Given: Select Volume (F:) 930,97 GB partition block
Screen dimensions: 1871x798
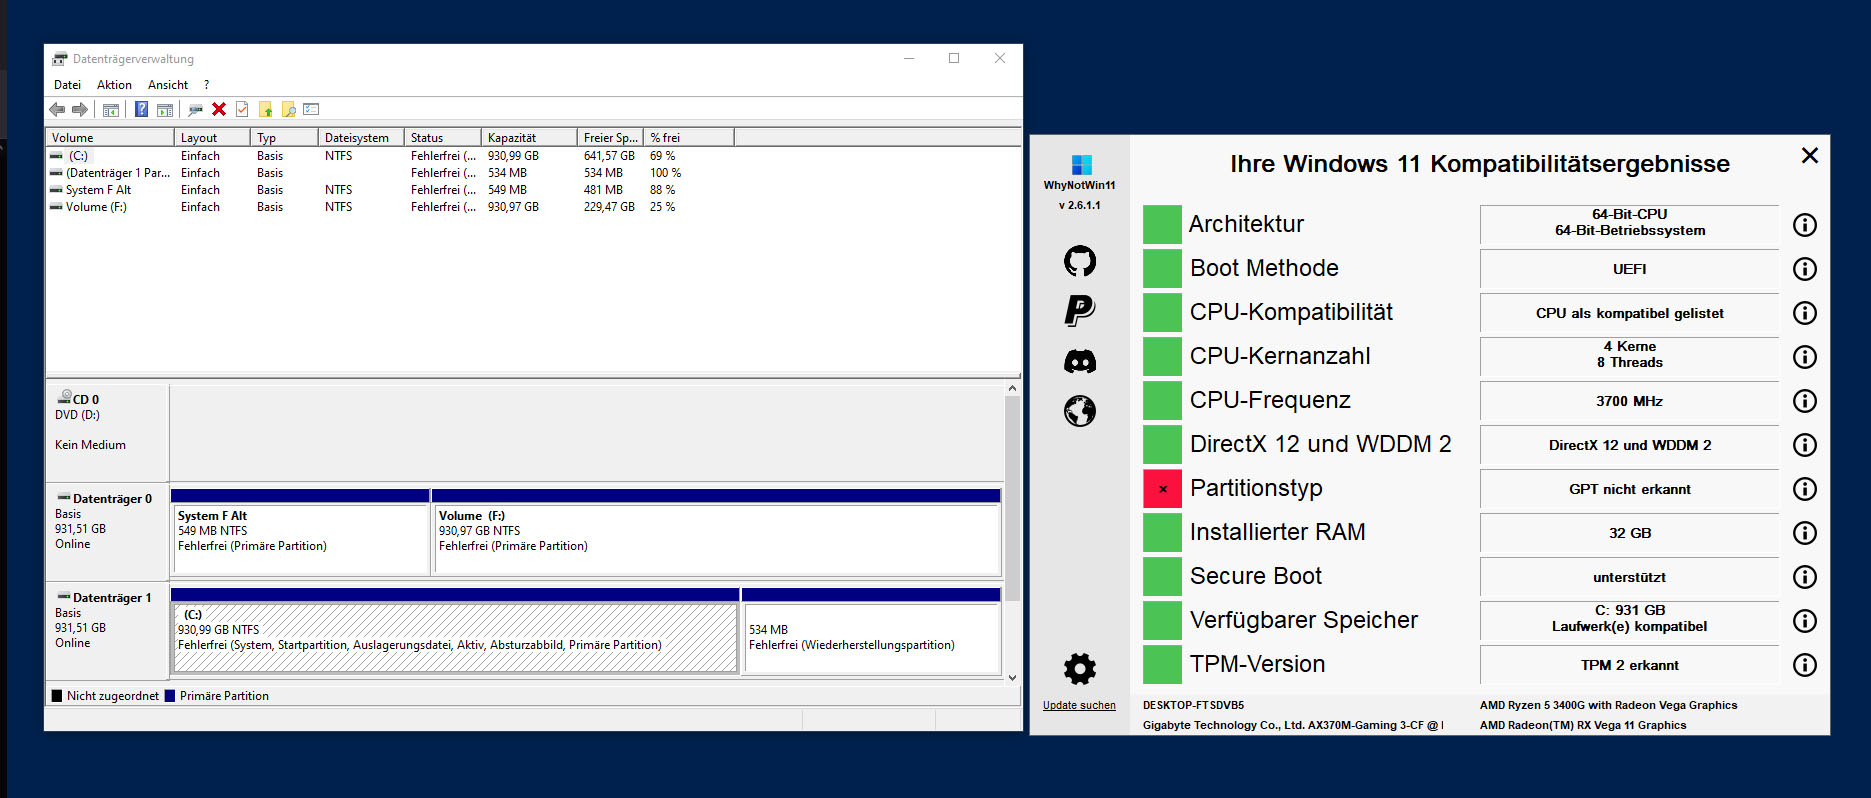Looking at the screenshot, I should tap(716, 532).
